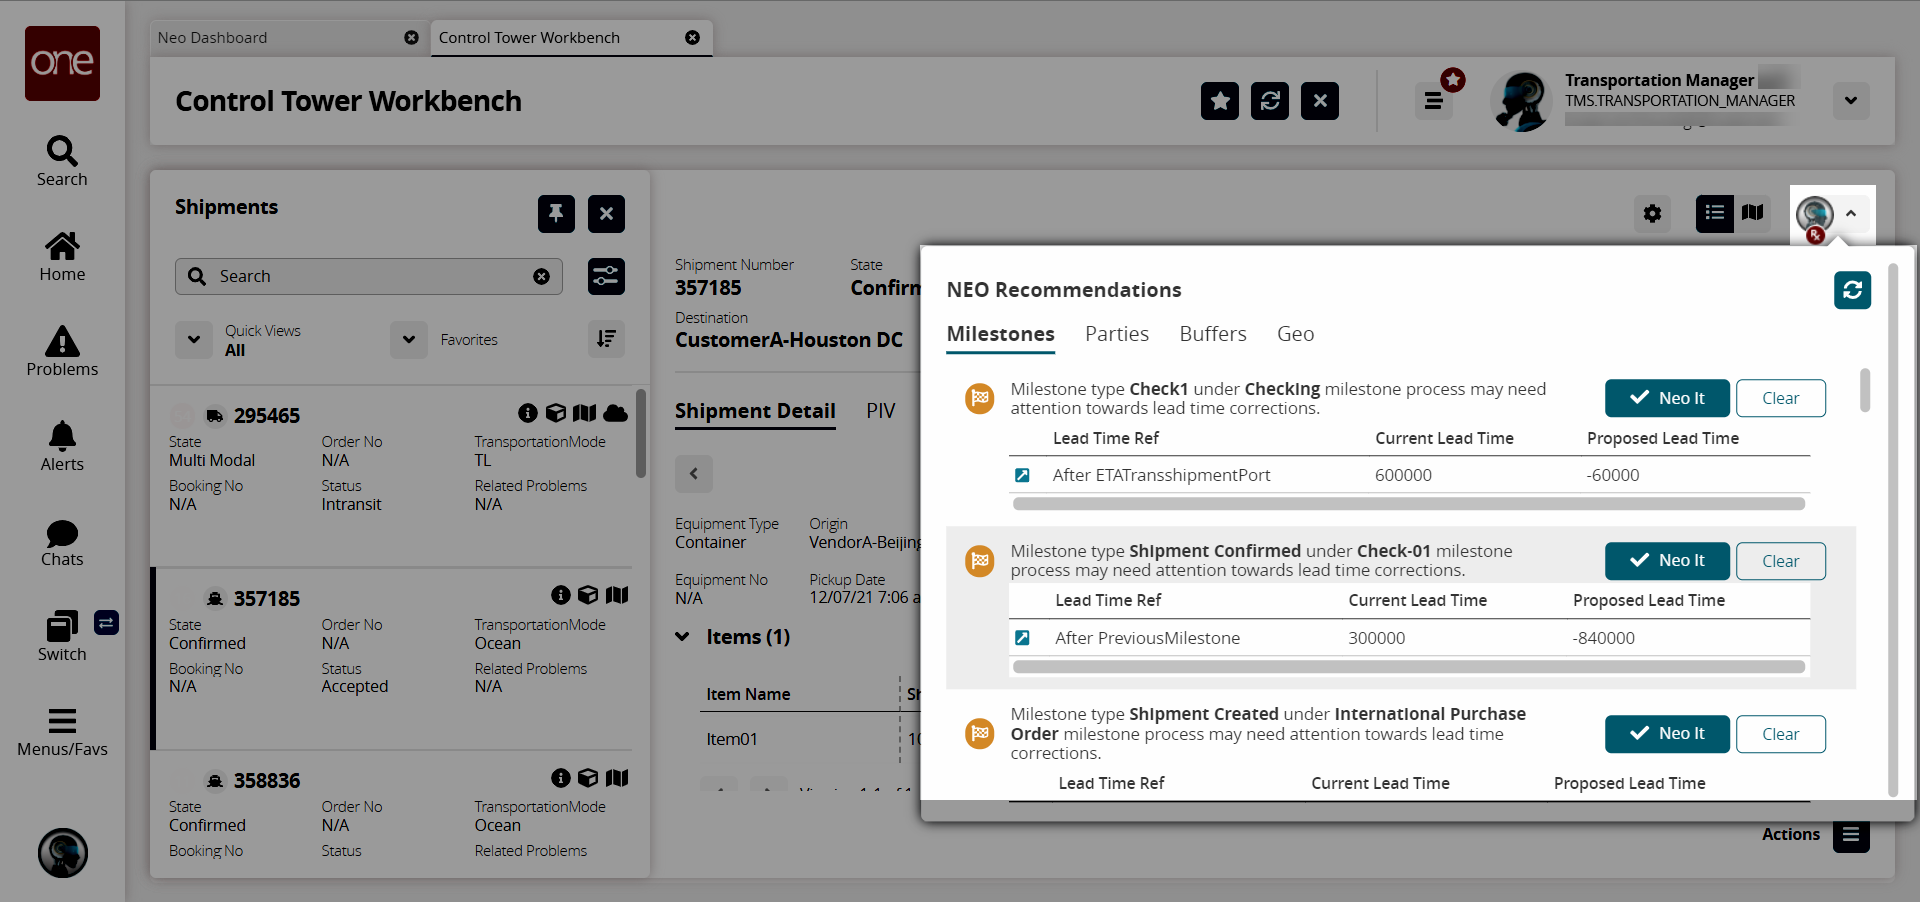
Task: Collapse the Items (1) section
Action: pos(683,637)
